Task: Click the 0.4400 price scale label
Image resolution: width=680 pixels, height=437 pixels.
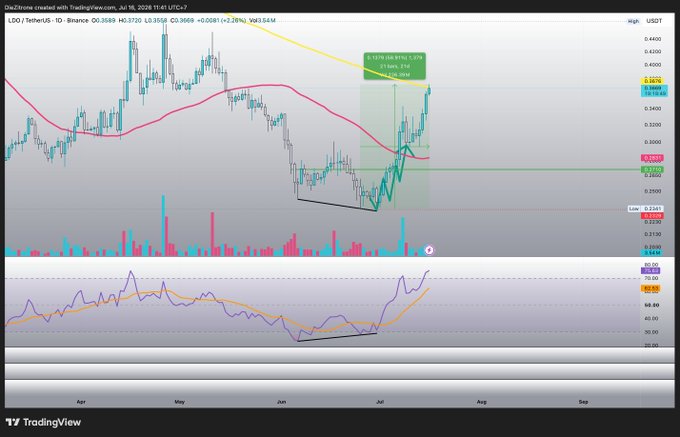Action: coord(653,39)
